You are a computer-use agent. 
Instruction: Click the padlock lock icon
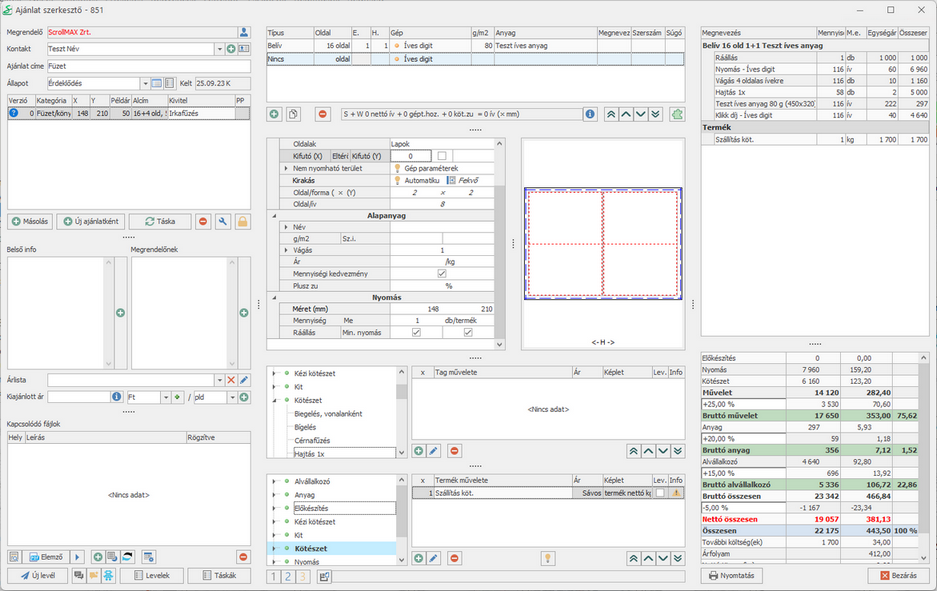(x=242, y=221)
